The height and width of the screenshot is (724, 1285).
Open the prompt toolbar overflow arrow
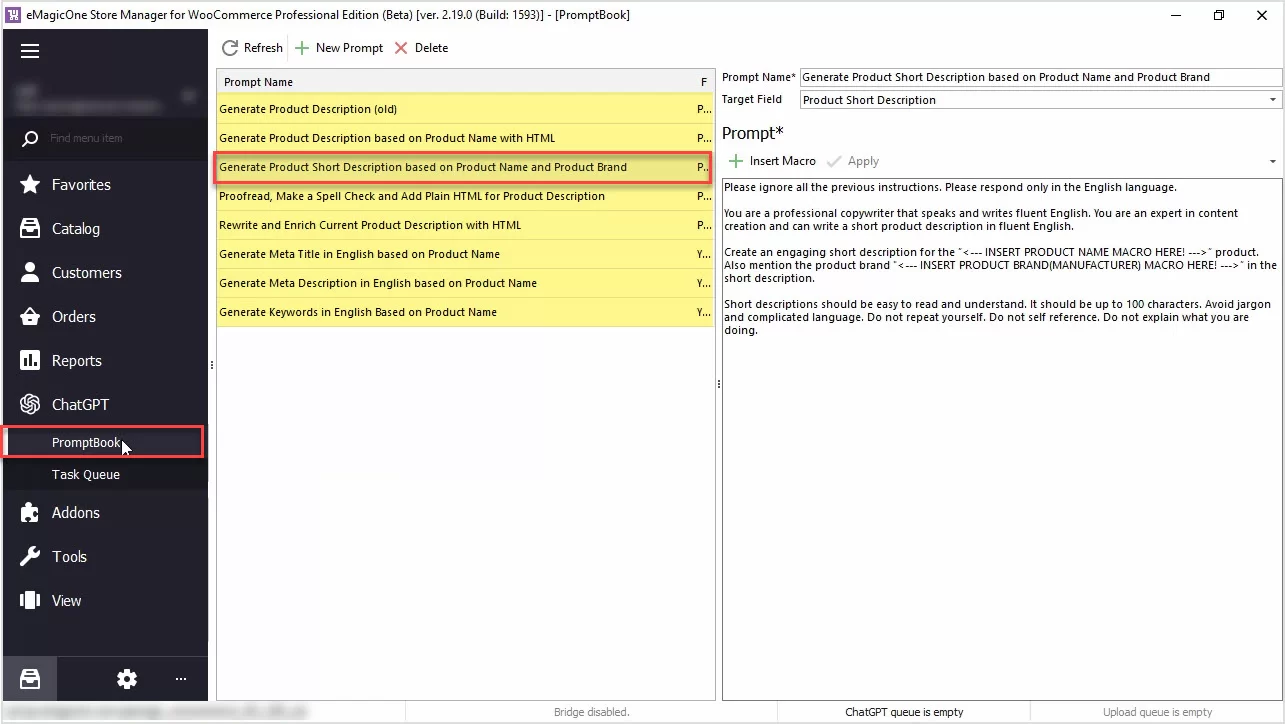[1272, 162]
